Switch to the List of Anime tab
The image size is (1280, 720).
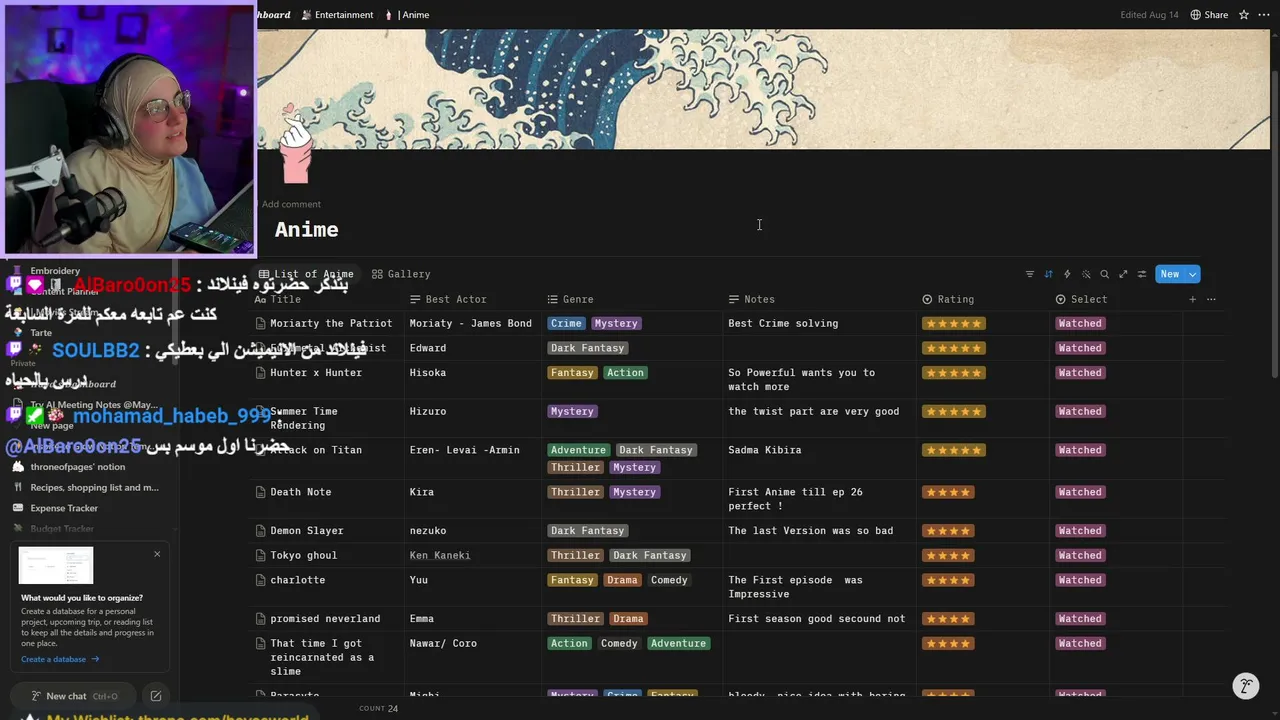[306, 274]
